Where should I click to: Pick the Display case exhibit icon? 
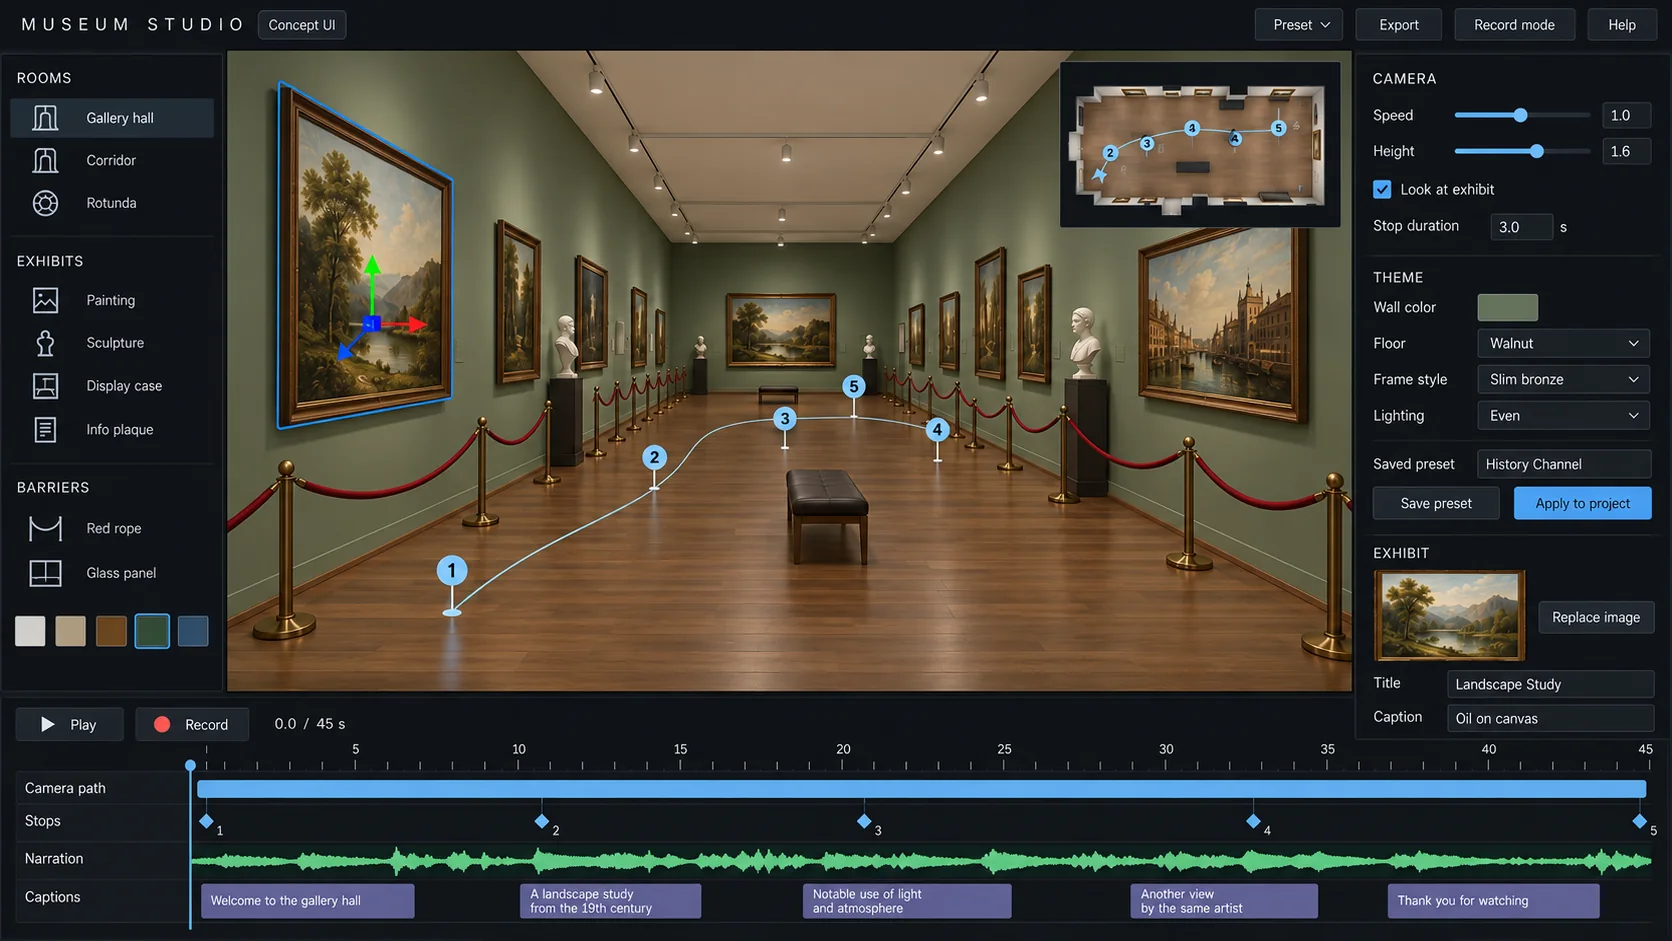click(45, 386)
